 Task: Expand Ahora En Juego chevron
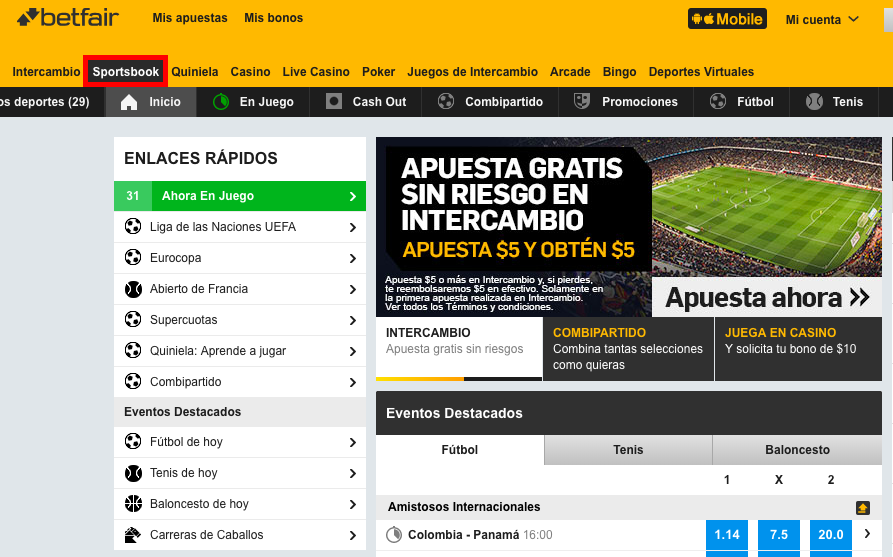coord(353,196)
